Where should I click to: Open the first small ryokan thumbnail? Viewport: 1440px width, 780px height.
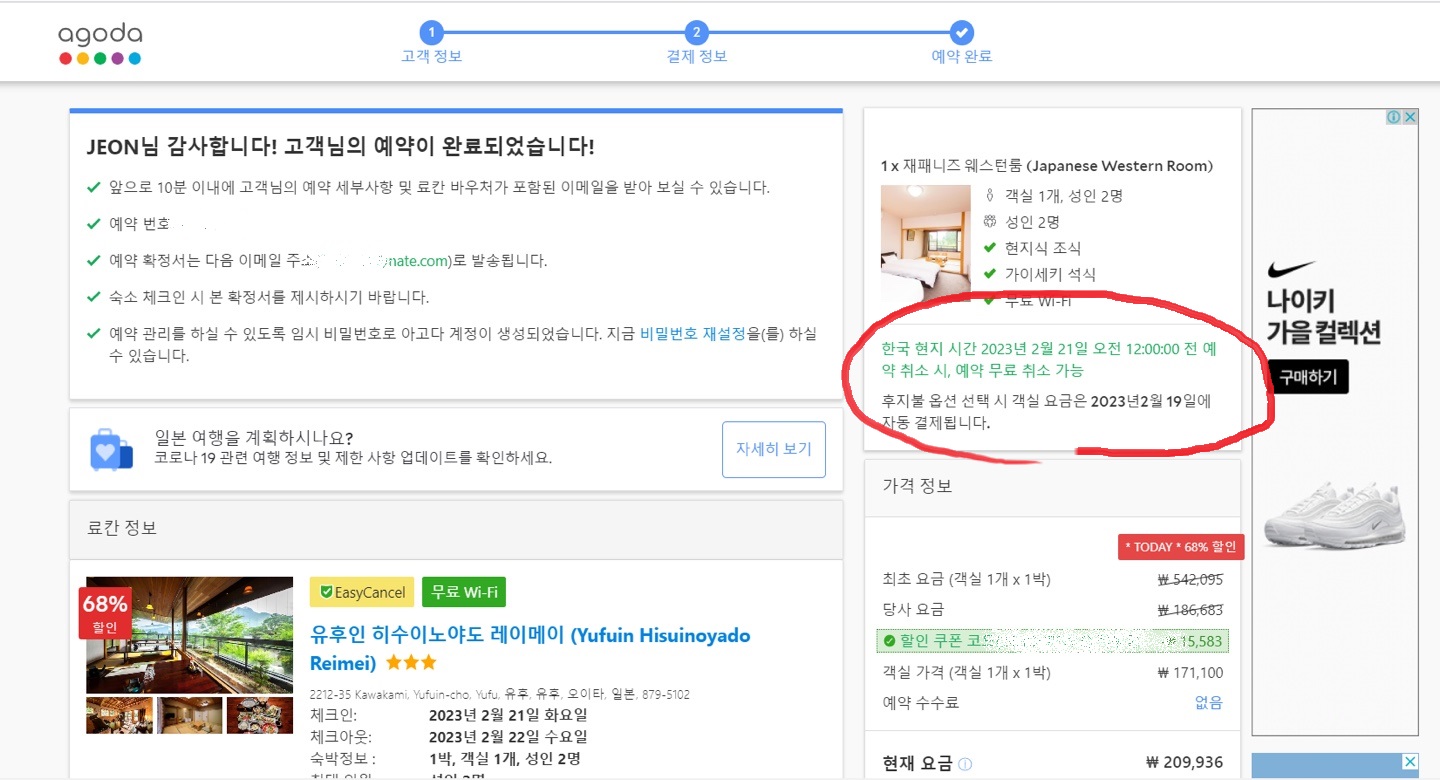120,715
